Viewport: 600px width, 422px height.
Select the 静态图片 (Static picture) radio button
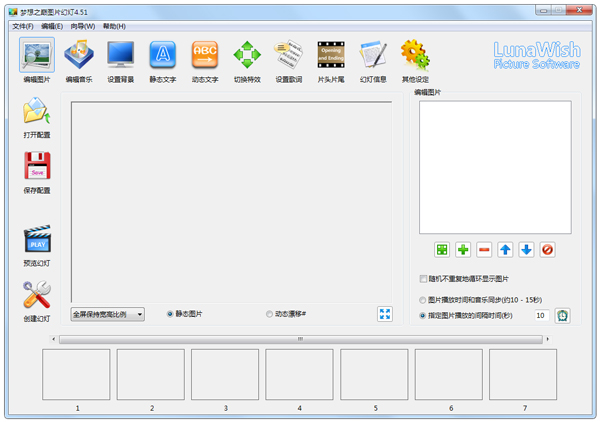click(x=170, y=314)
